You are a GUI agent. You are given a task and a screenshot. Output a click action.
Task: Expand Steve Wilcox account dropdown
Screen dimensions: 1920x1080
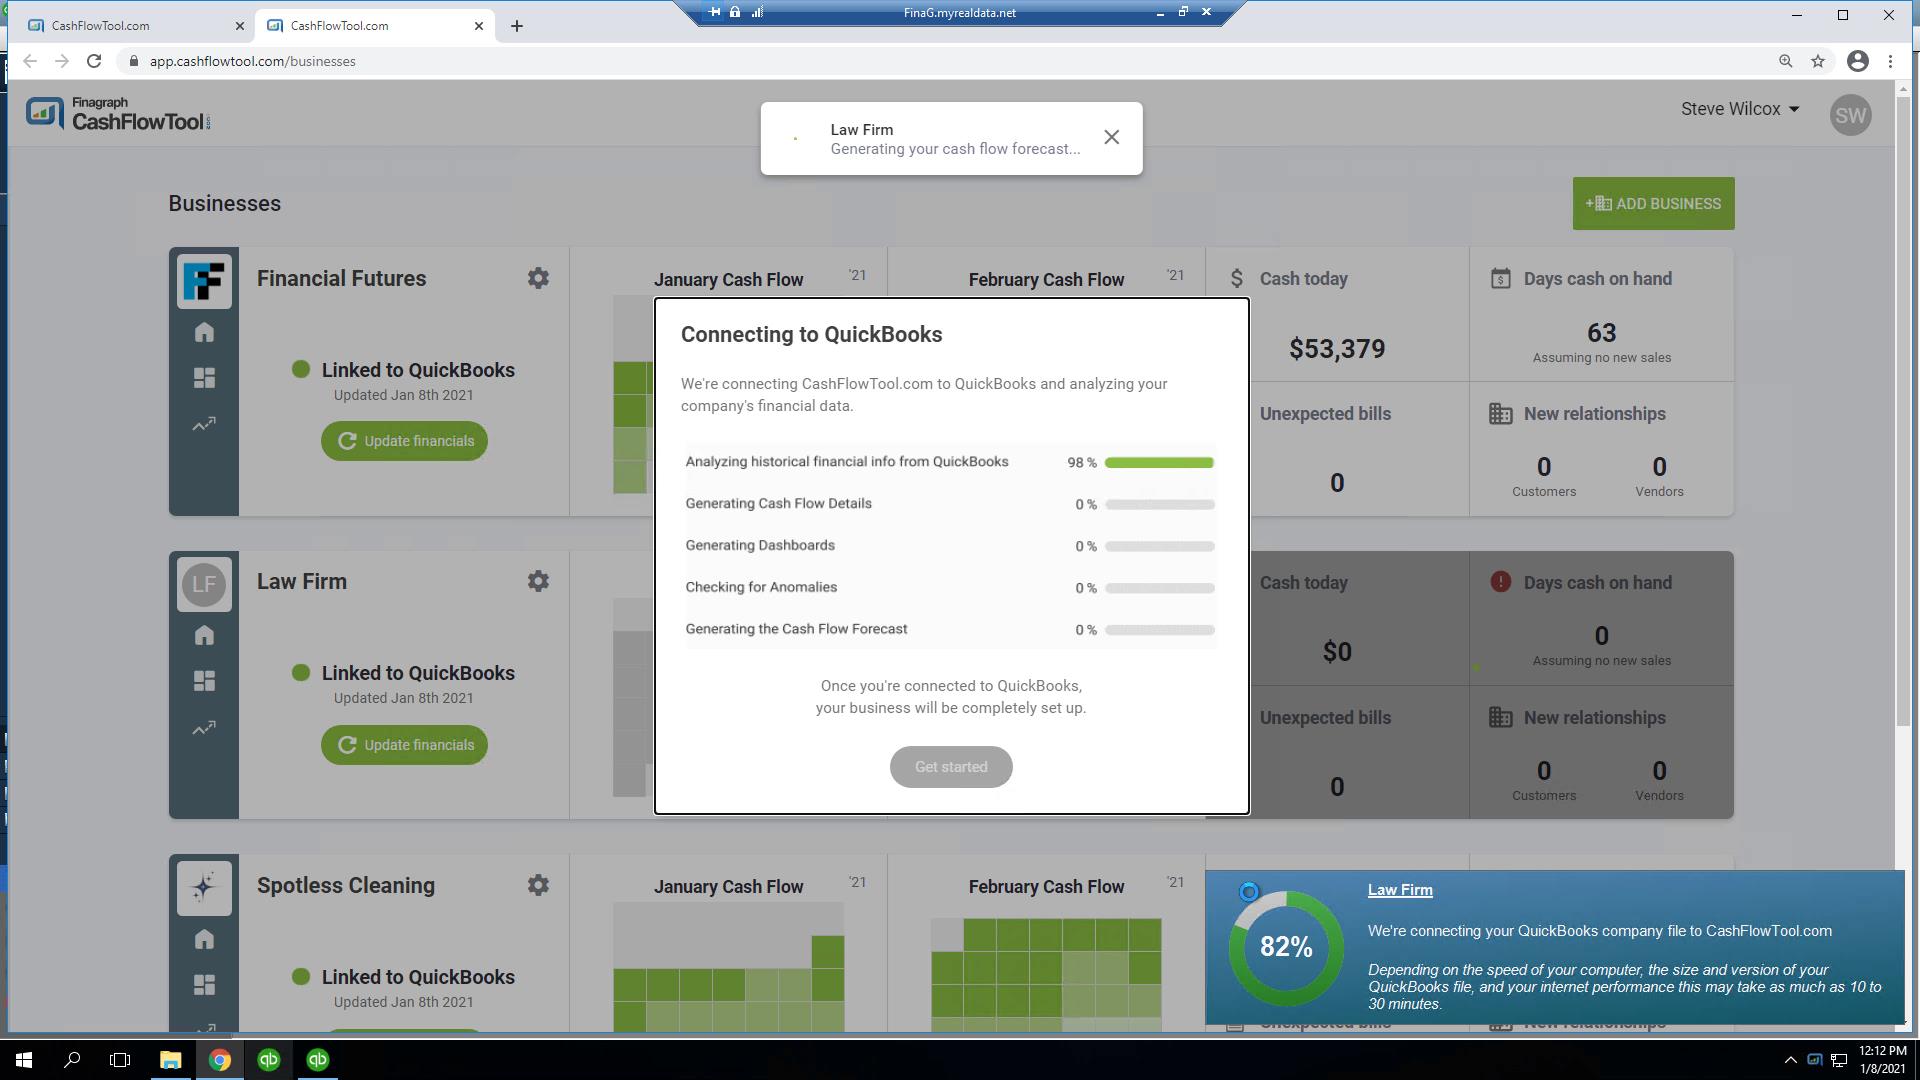(x=1740, y=109)
